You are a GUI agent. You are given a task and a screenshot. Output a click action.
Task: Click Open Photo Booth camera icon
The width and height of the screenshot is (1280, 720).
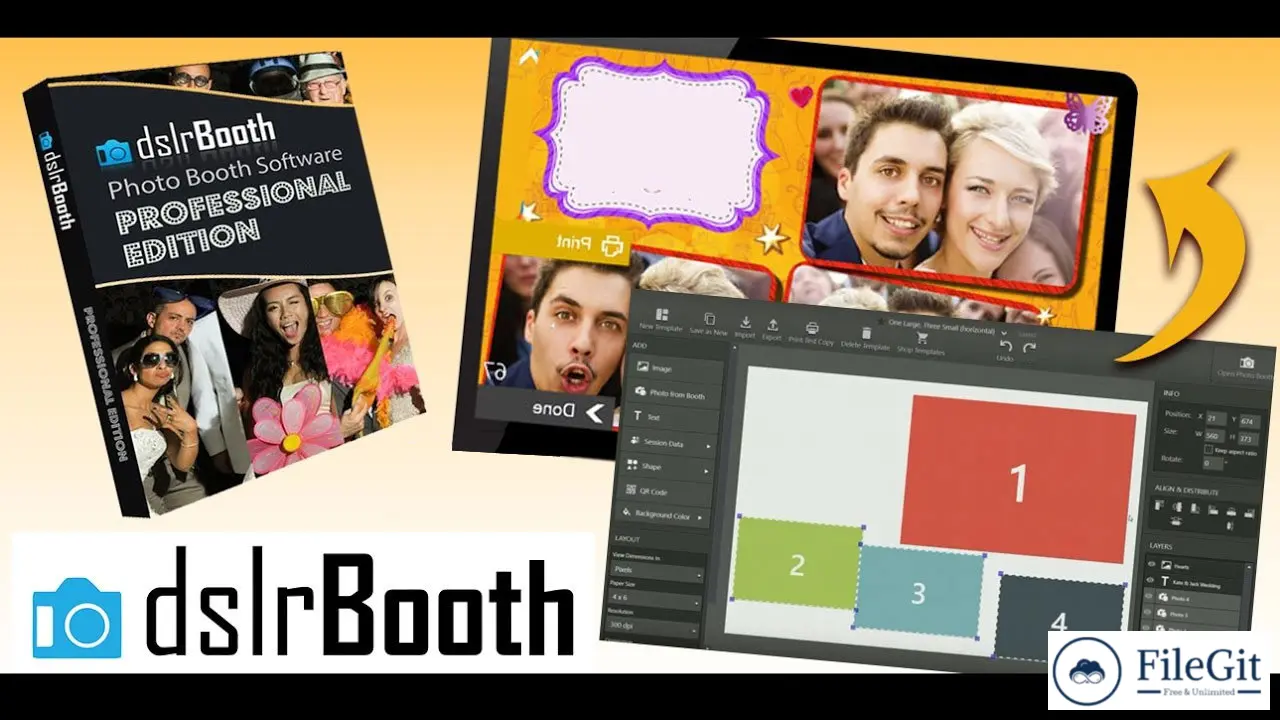coord(1247,363)
